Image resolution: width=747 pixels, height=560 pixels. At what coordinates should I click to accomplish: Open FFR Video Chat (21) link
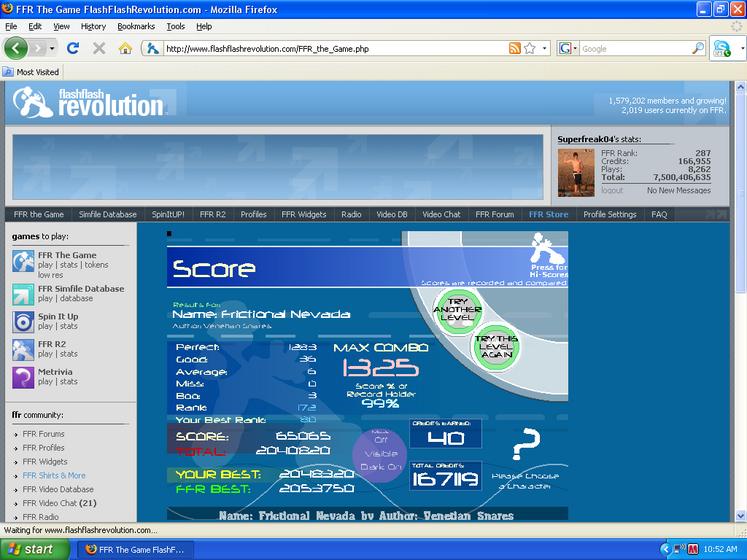(59, 503)
